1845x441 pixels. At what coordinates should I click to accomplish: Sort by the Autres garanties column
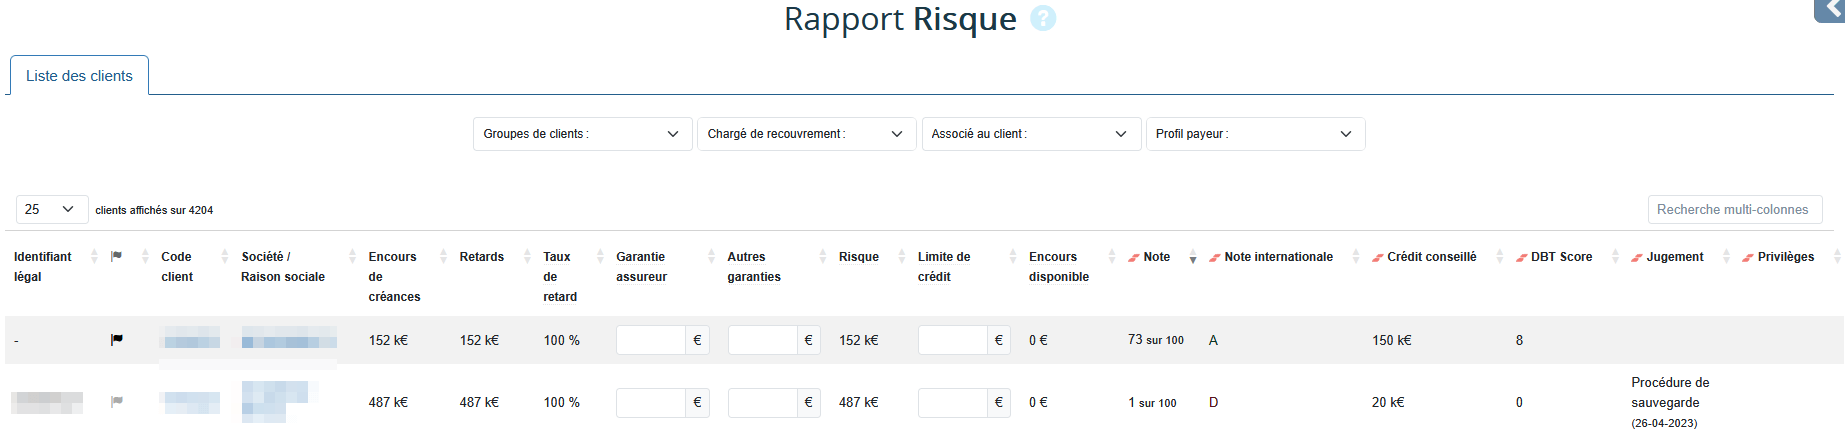754,266
